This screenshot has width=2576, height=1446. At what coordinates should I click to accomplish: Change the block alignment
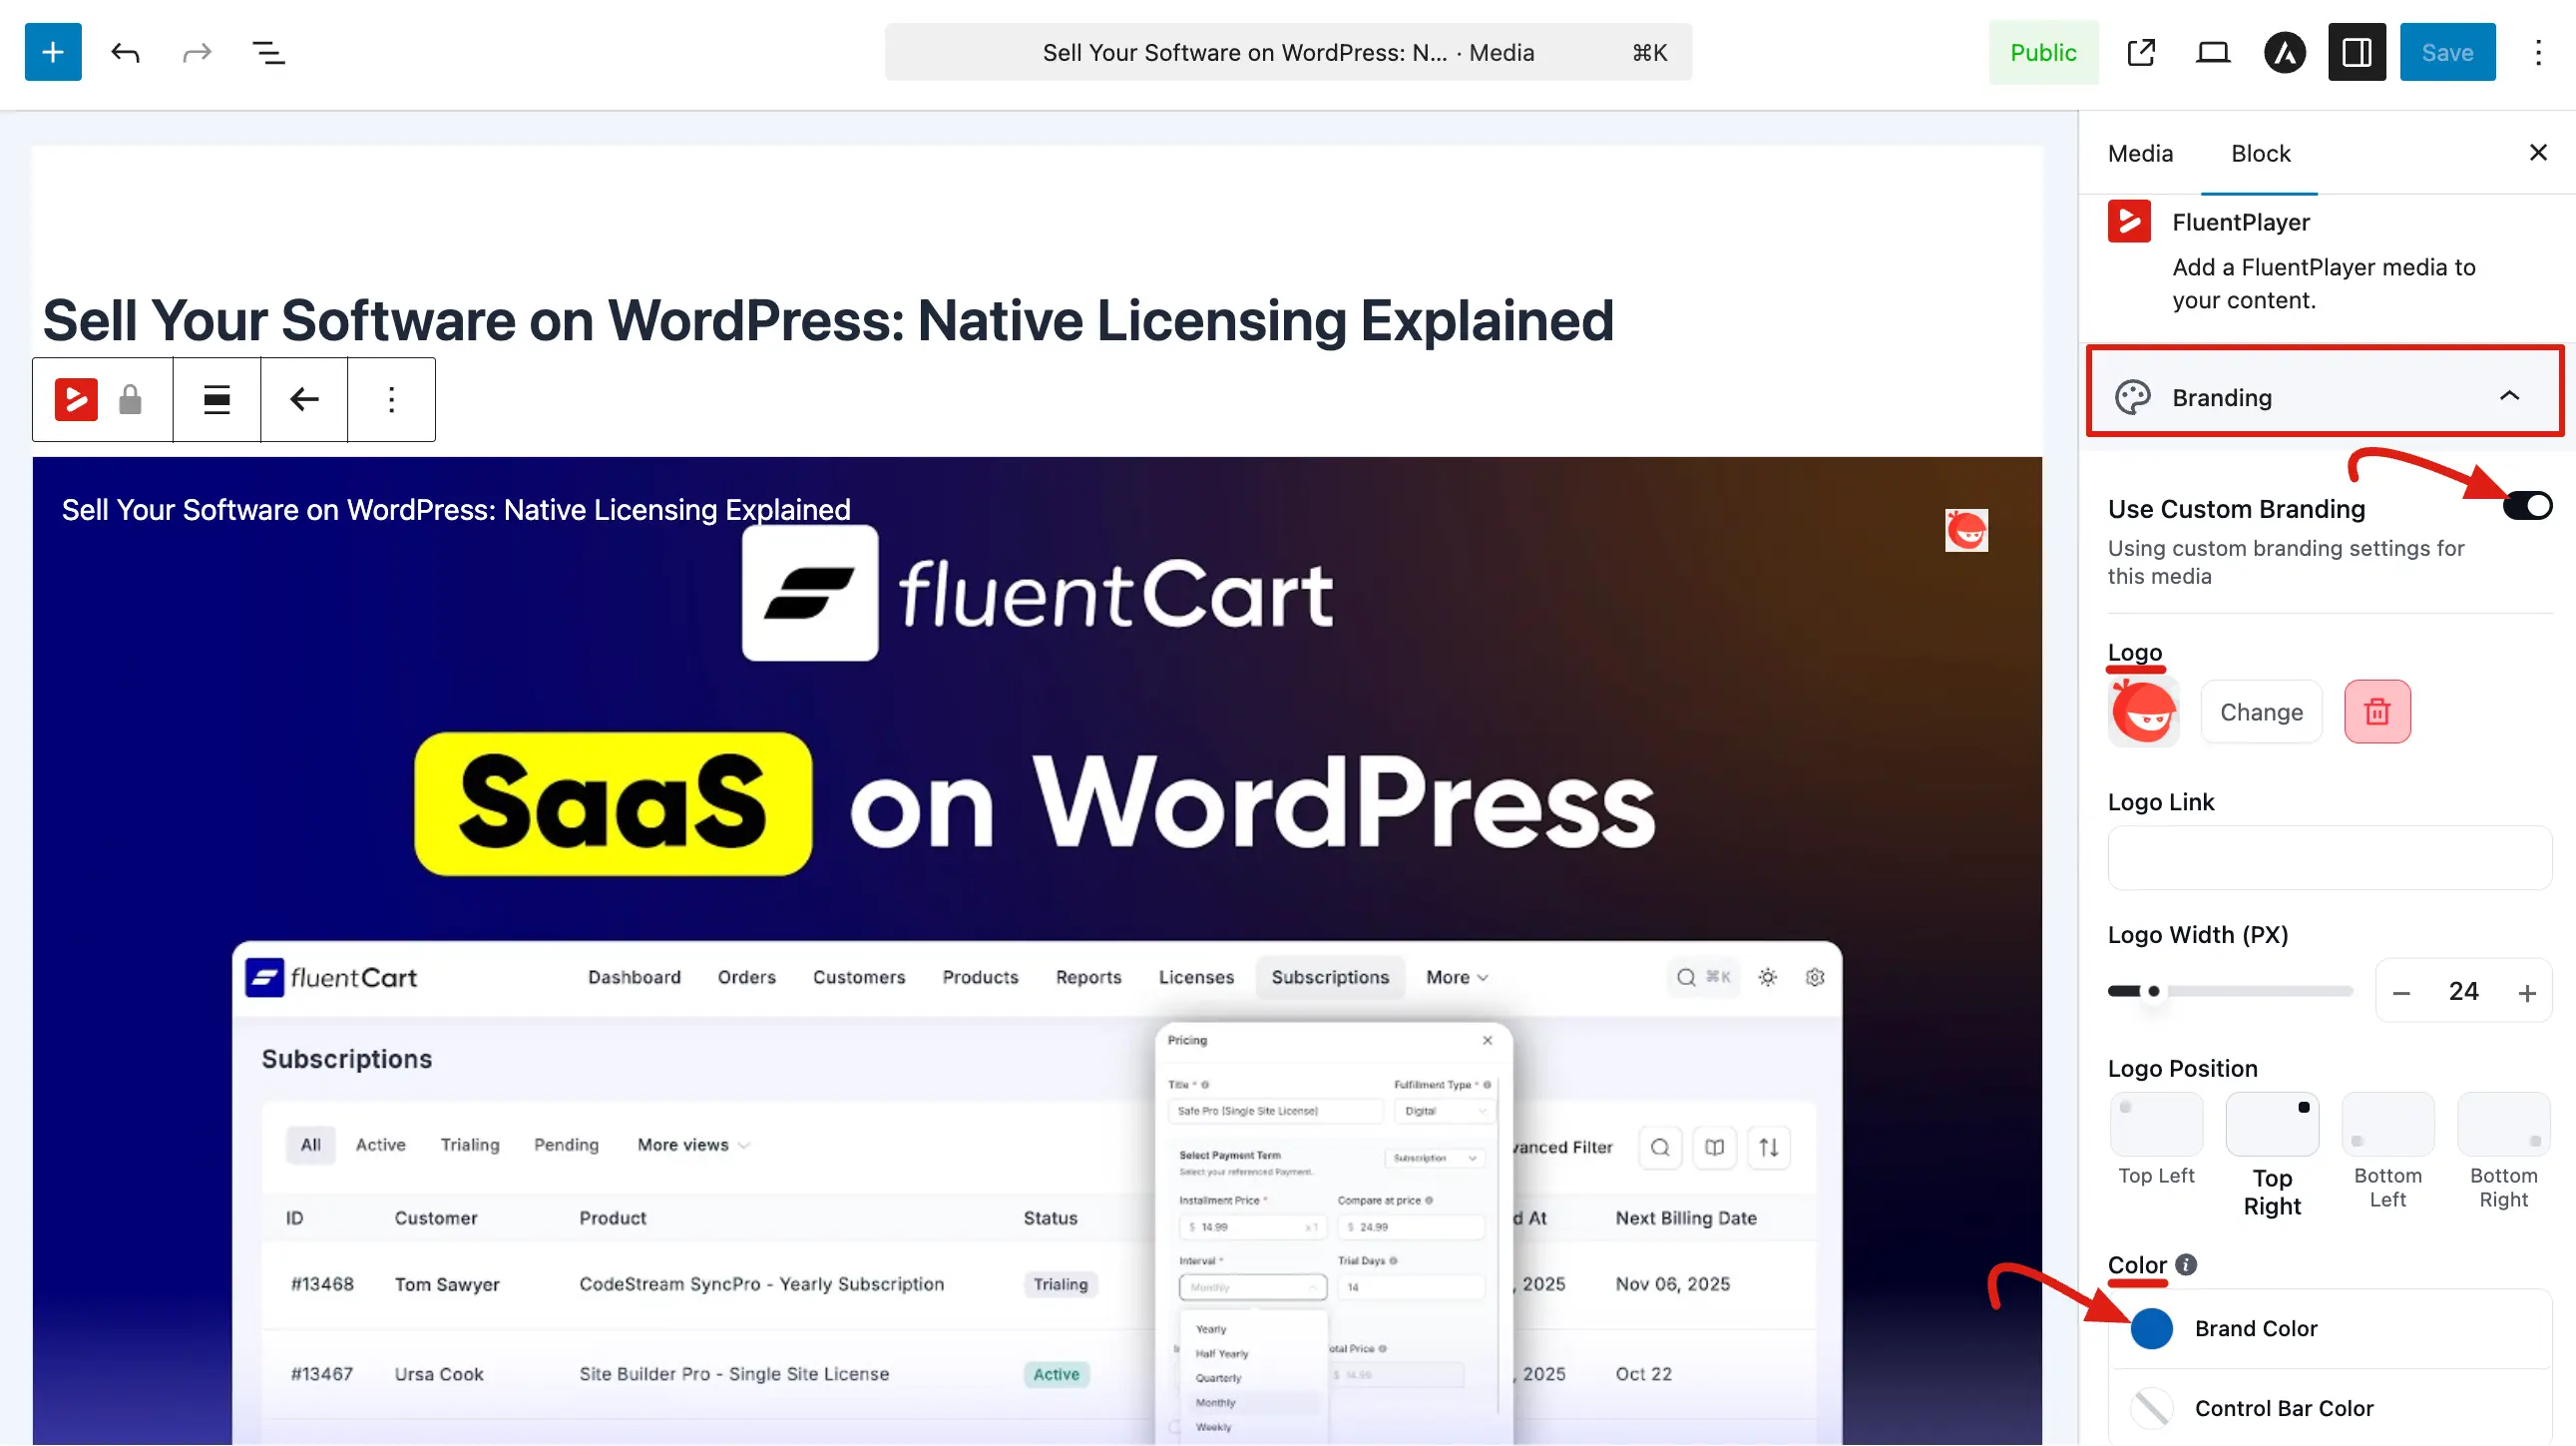click(217, 399)
